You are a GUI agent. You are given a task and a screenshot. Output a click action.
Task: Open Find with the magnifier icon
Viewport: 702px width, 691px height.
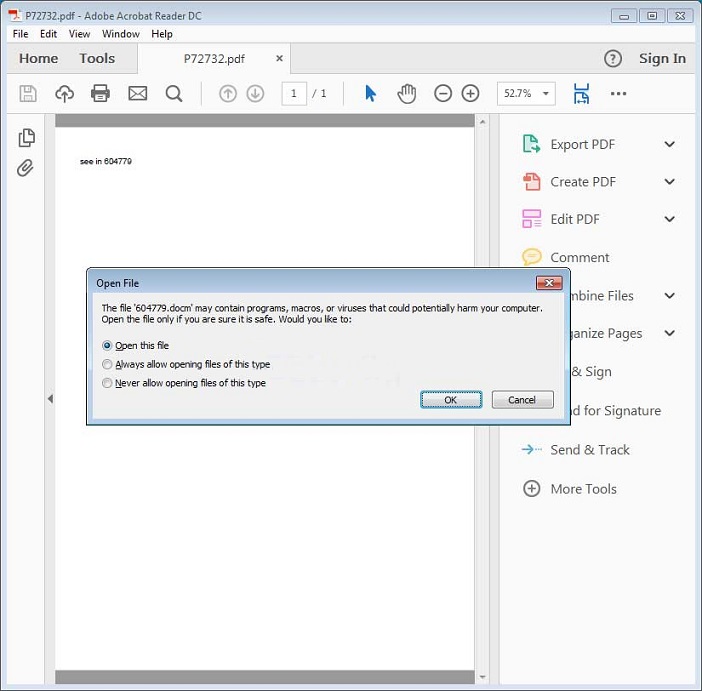(174, 94)
